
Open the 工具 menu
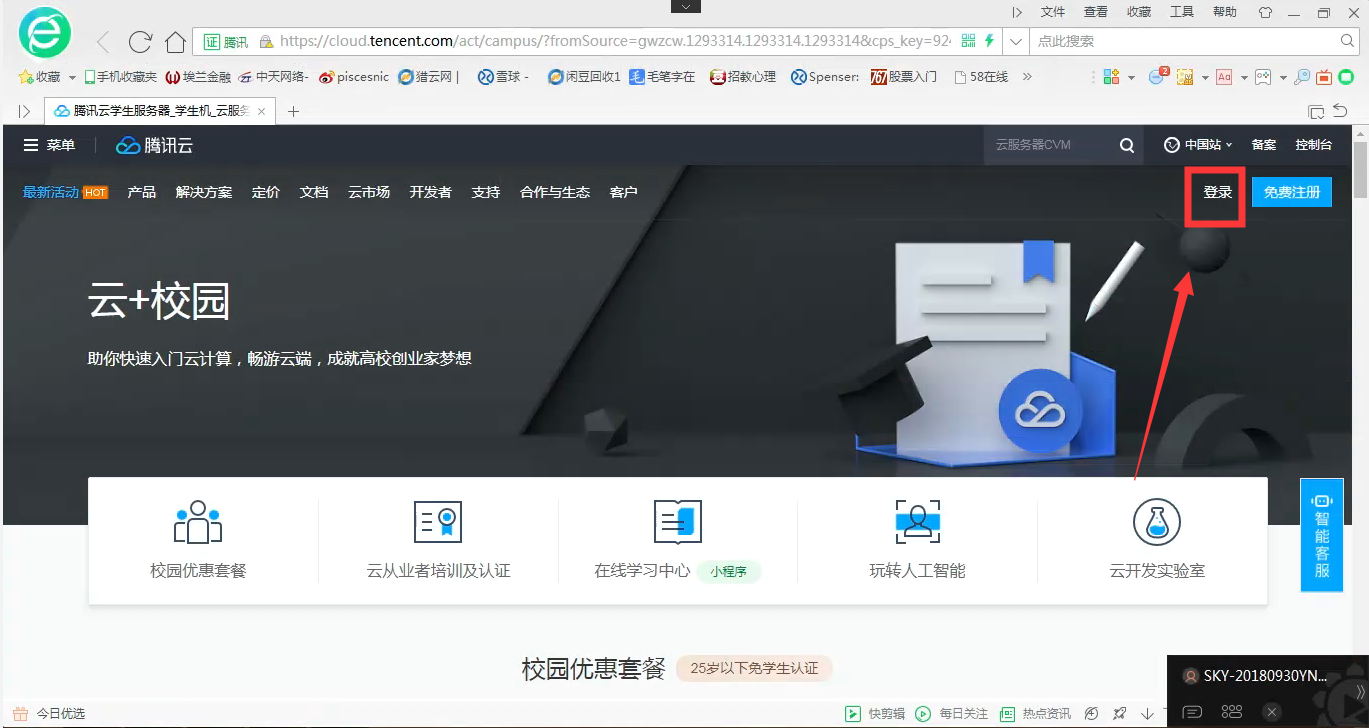pyautogui.click(x=1182, y=12)
